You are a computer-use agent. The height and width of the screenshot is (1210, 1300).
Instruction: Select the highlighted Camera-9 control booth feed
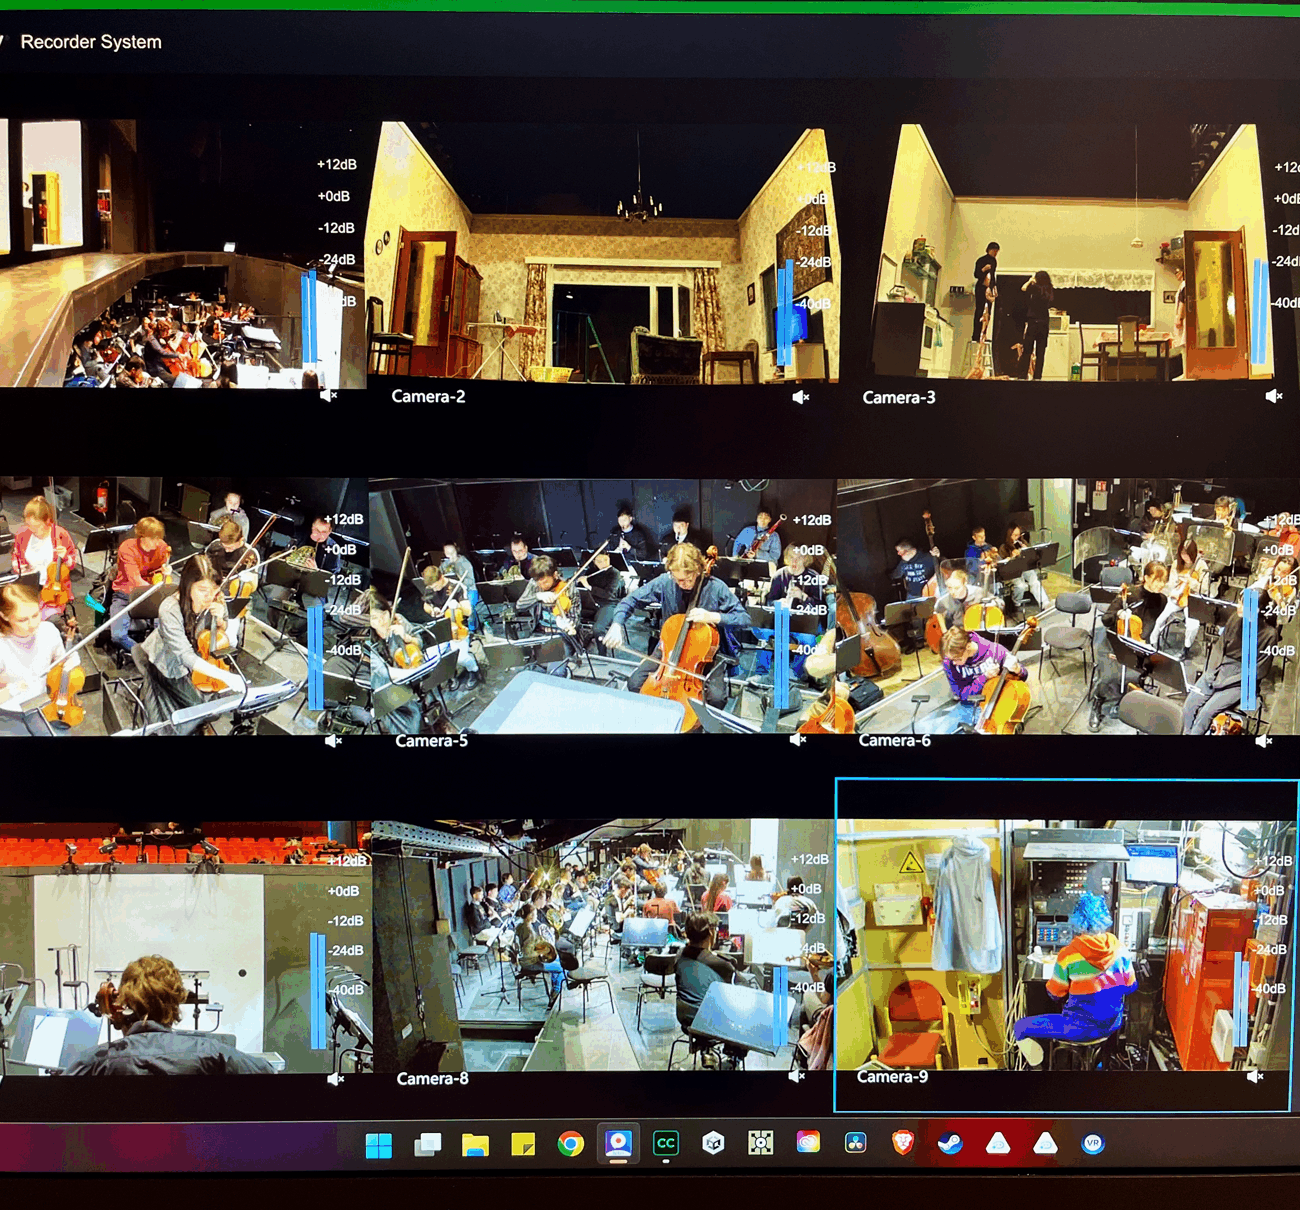pos(1066,945)
